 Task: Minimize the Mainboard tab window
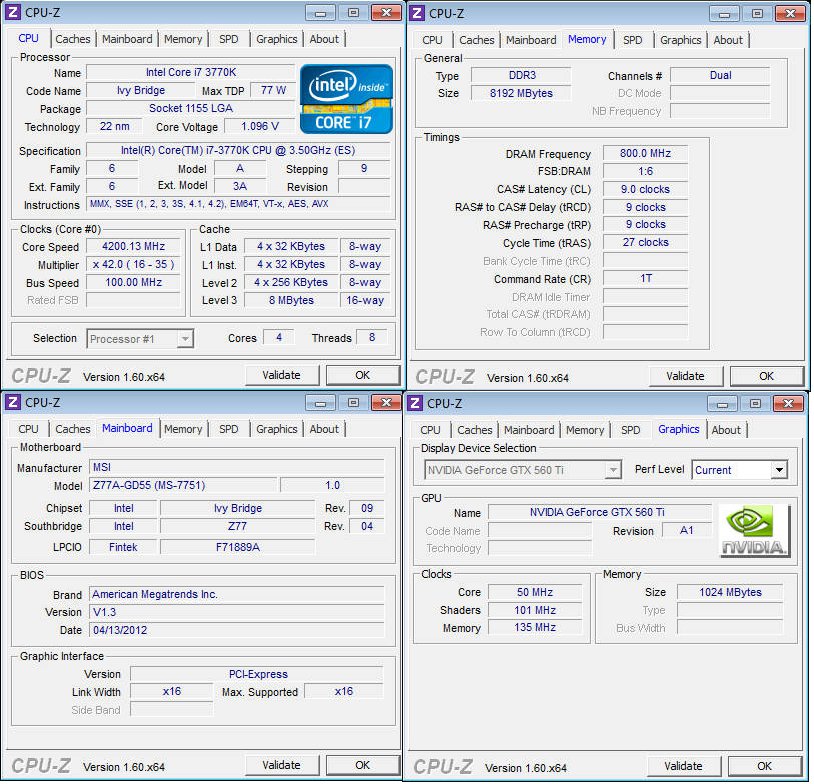tap(320, 403)
